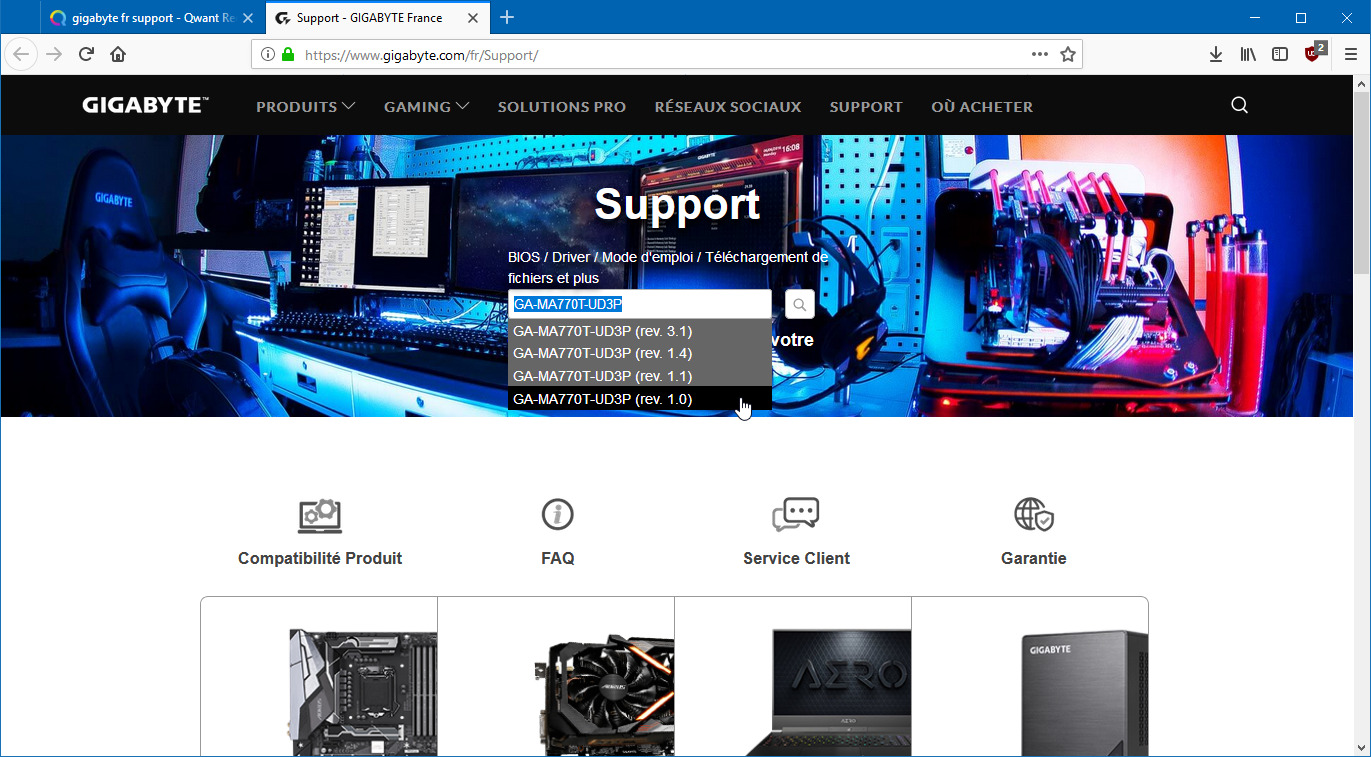Open the site search magnifier in the header
The height and width of the screenshot is (757, 1371).
point(1240,105)
